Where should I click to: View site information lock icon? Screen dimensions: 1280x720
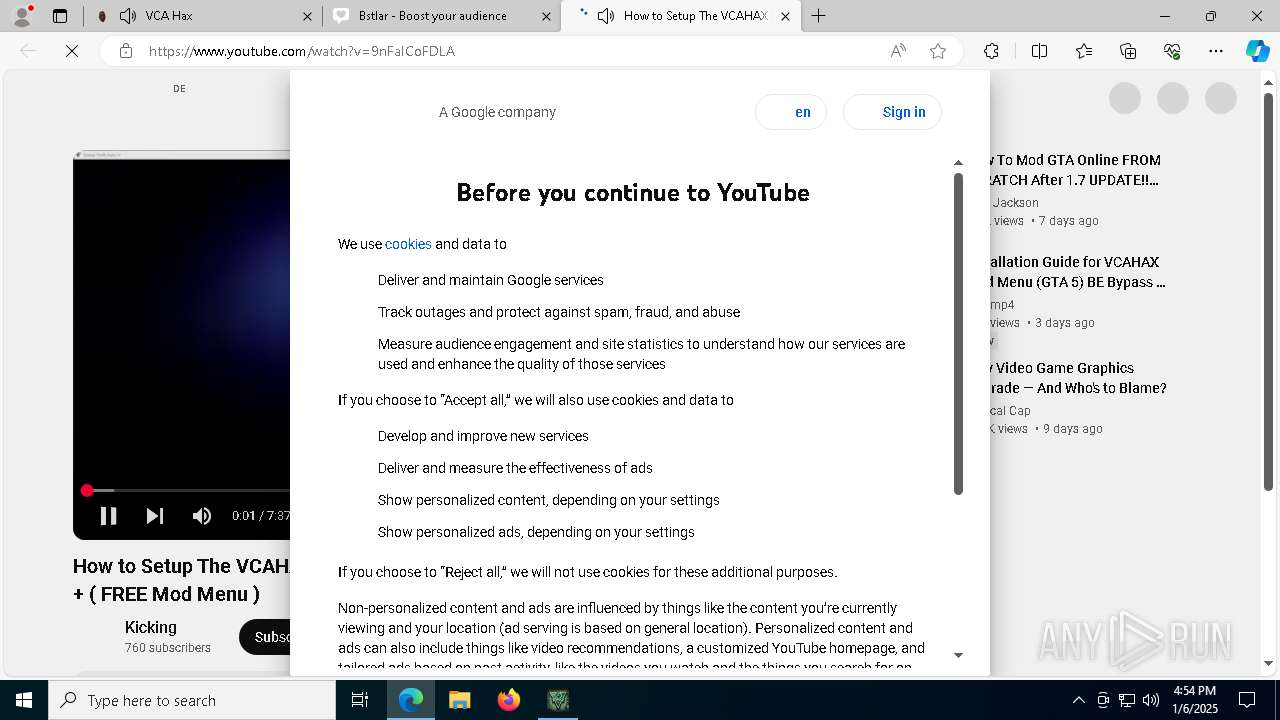(126, 51)
